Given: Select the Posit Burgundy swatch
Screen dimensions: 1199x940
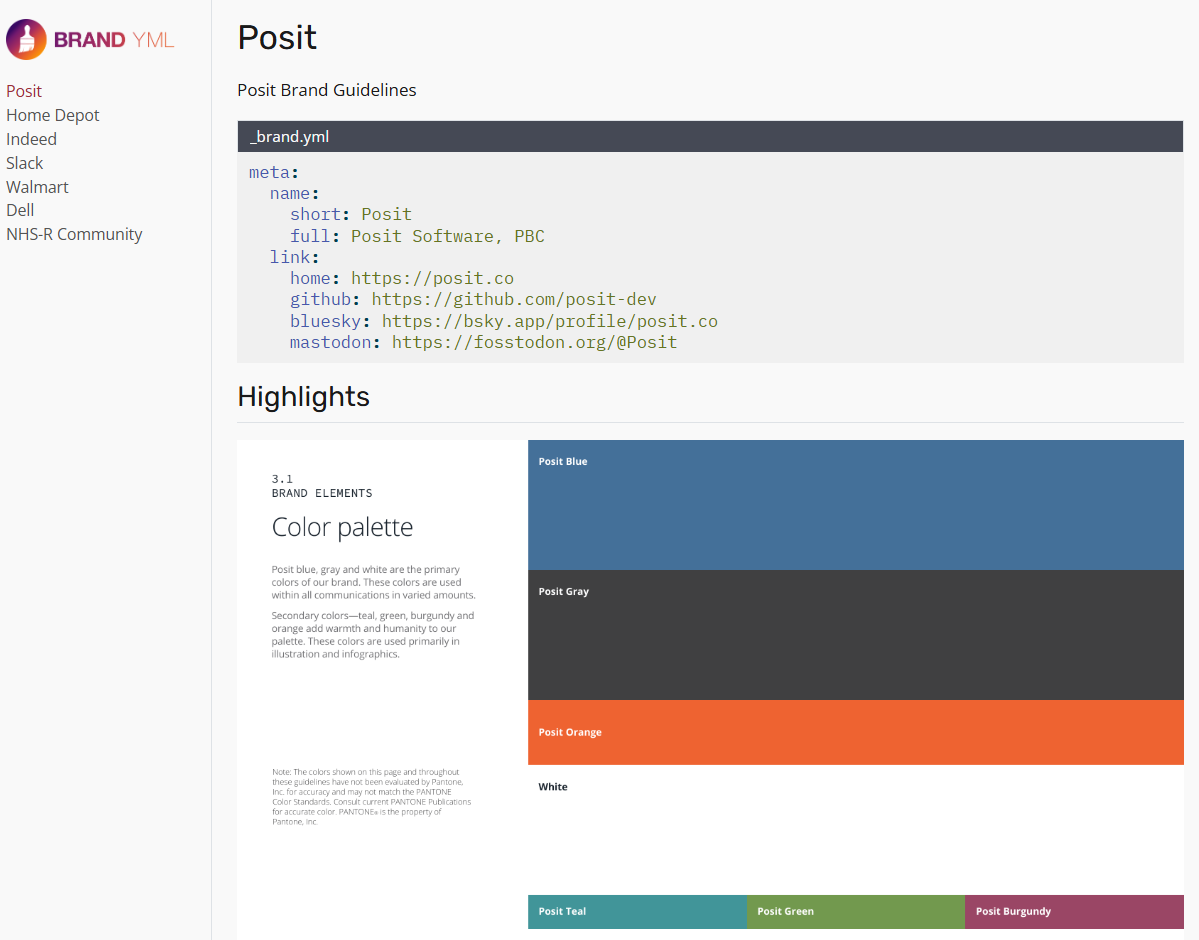Looking at the screenshot, I should pyautogui.click(x=1073, y=911).
